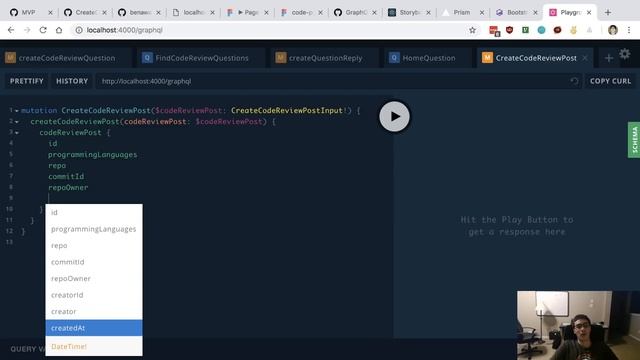
Task: Switch to the HomeQuestion tab
Action: (427, 58)
